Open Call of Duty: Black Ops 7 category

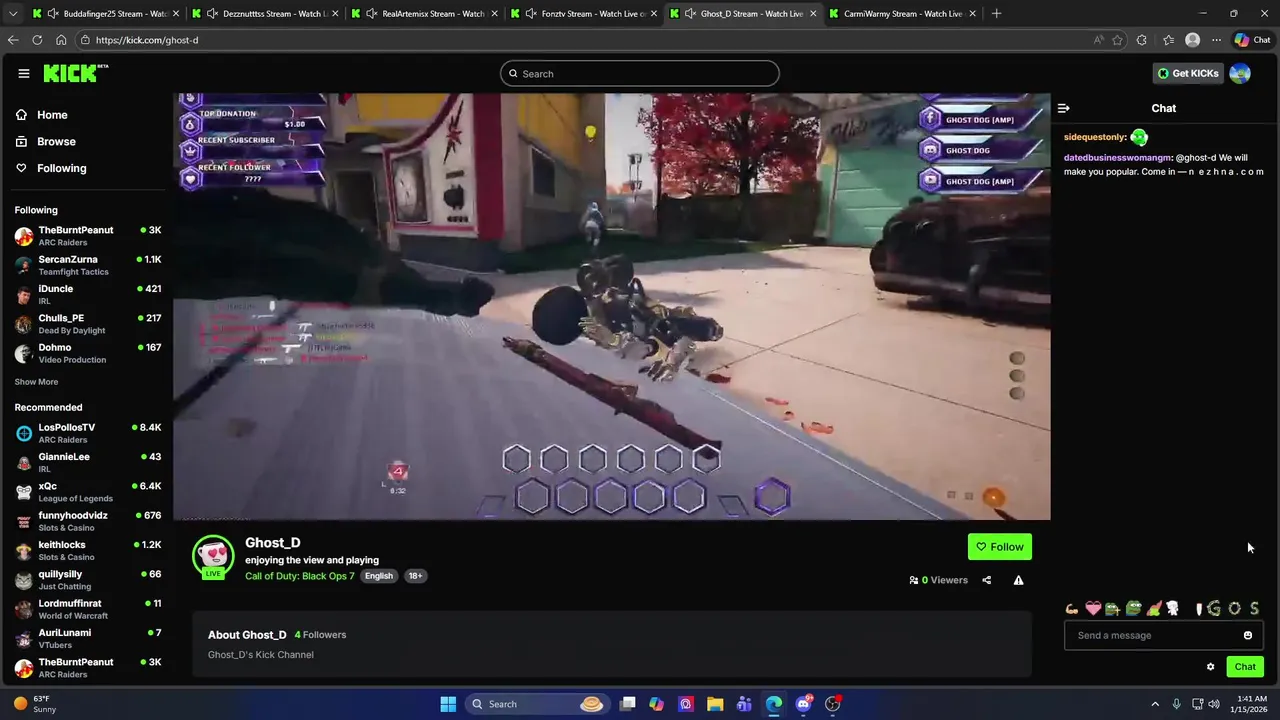[x=300, y=576]
